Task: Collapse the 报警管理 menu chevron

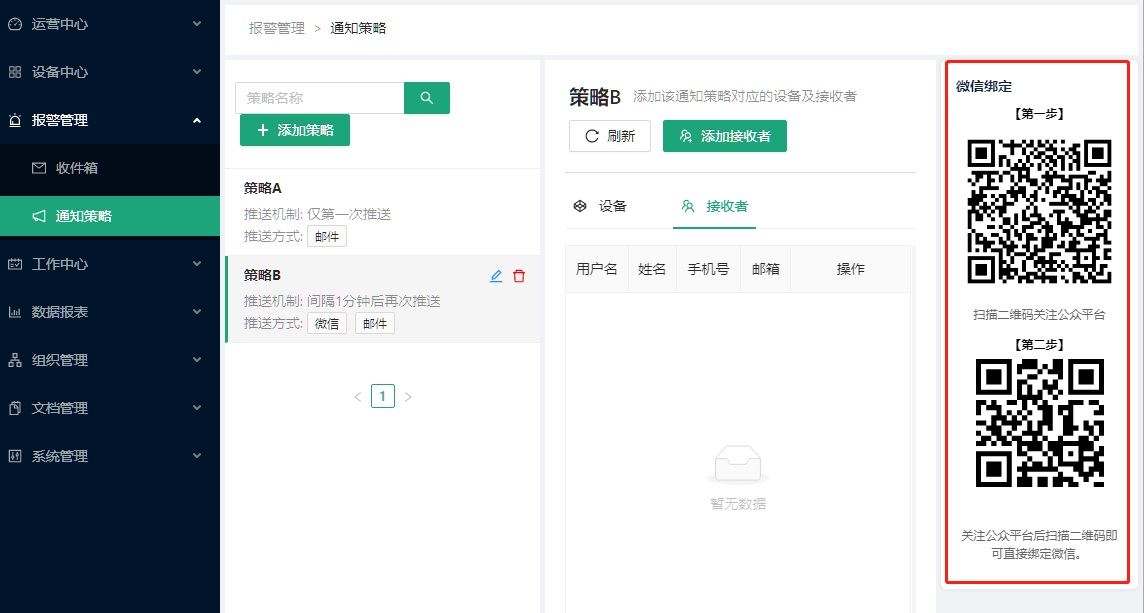Action: pos(197,120)
